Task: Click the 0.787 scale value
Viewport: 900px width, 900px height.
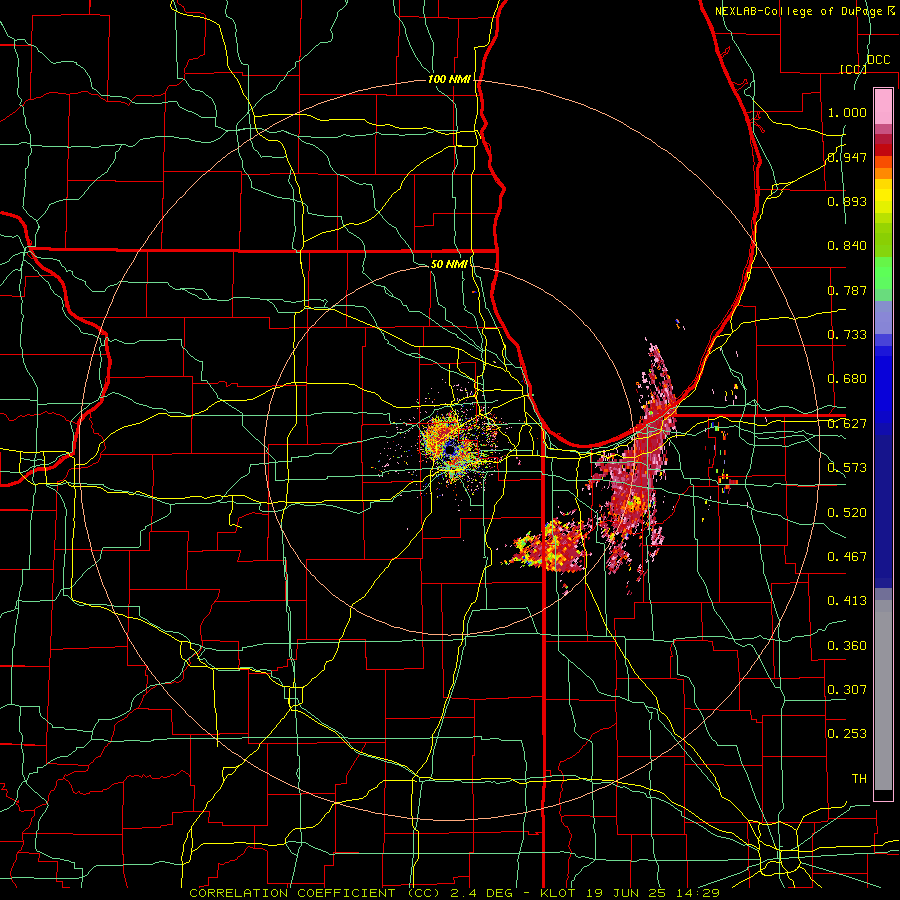Action: [x=847, y=290]
